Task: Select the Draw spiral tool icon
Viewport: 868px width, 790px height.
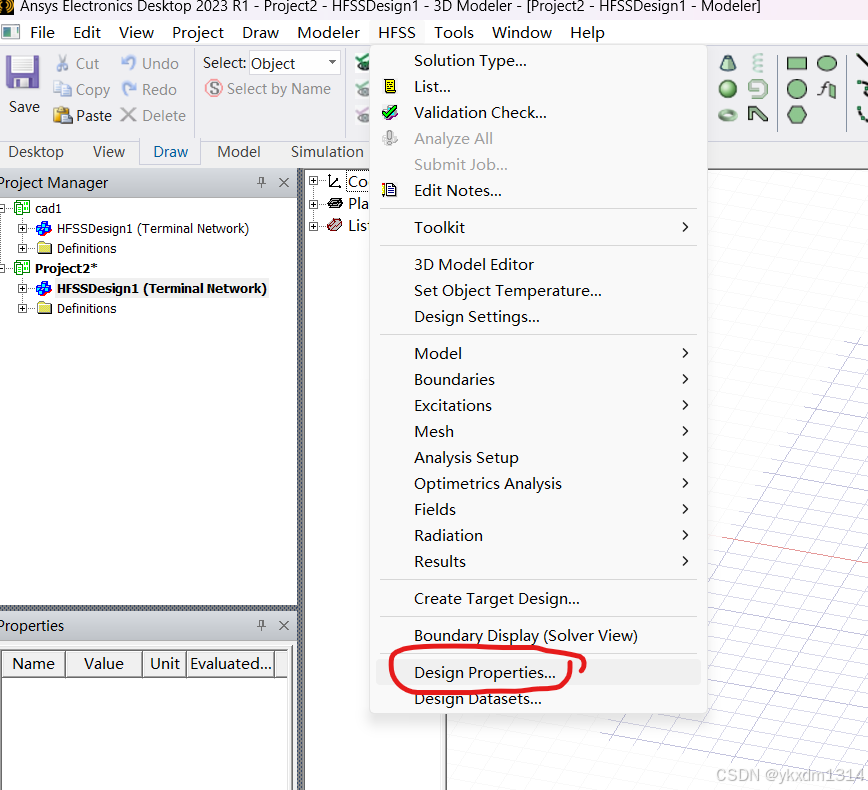Action: [x=758, y=89]
